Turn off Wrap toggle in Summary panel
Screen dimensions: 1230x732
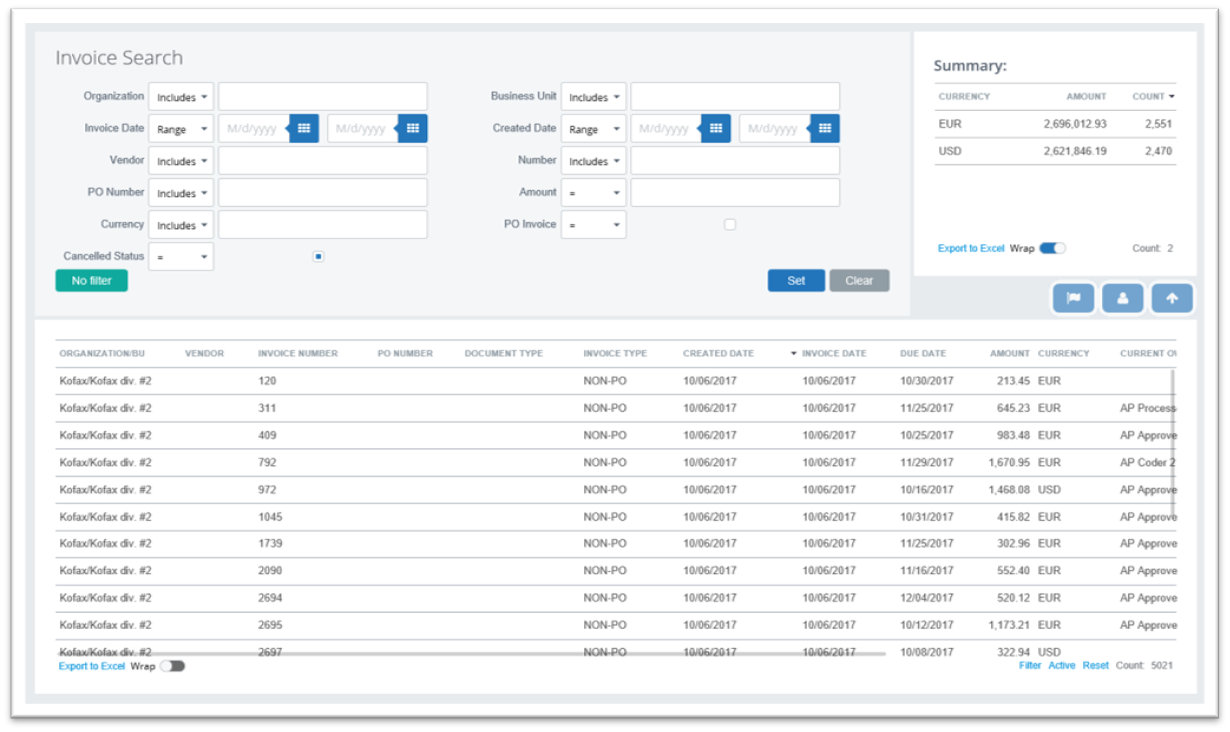[1052, 248]
